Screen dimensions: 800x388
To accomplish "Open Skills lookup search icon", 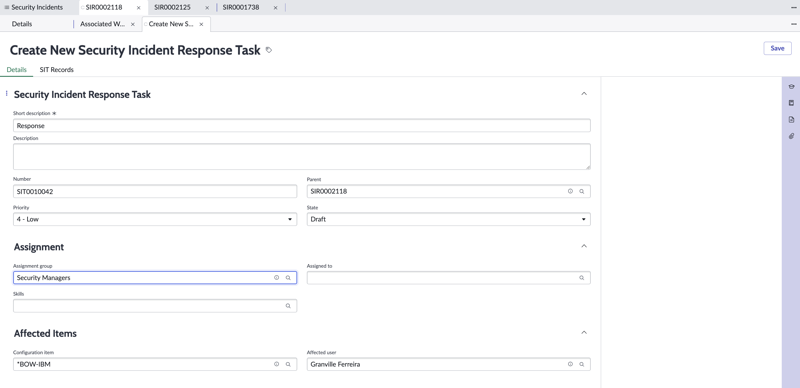I will click(288, 306).
